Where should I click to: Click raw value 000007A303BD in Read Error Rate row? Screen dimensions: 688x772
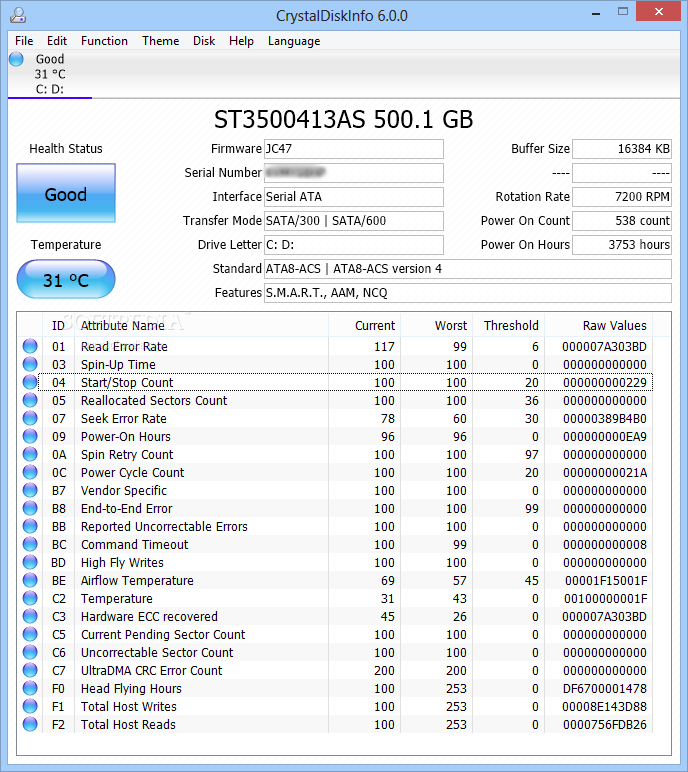pyautogui.click(x=604, y=347)
